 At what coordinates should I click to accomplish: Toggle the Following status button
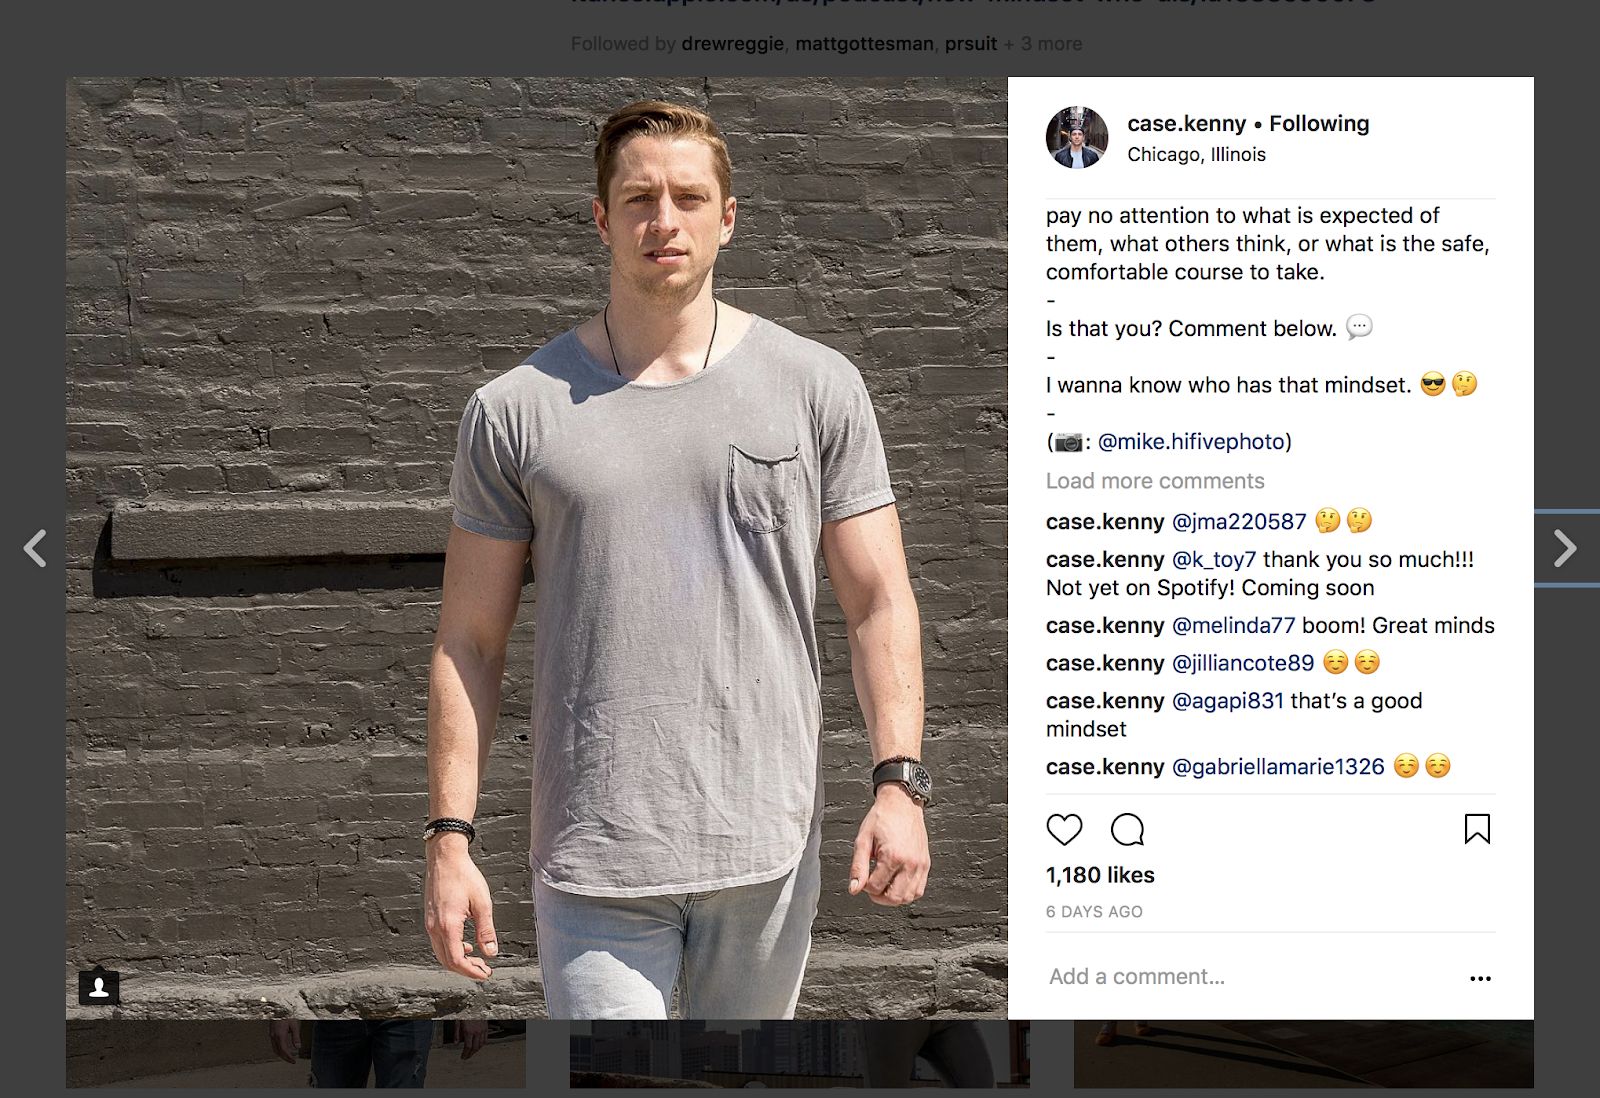(x=1319, y=124)
